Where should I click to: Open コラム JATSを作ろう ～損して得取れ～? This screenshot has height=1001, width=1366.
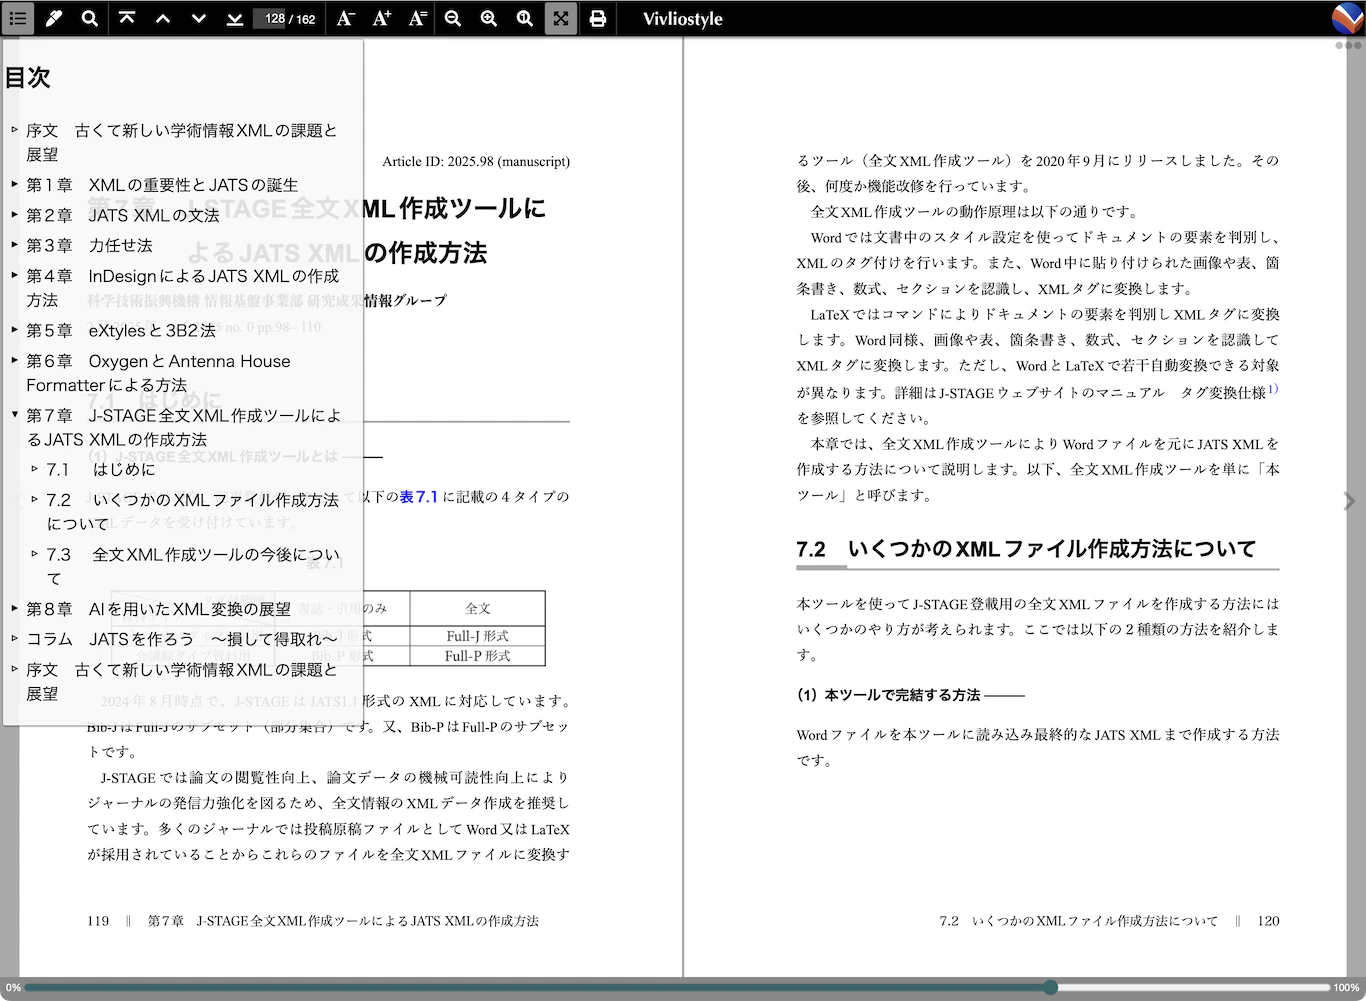coord(181,639)
